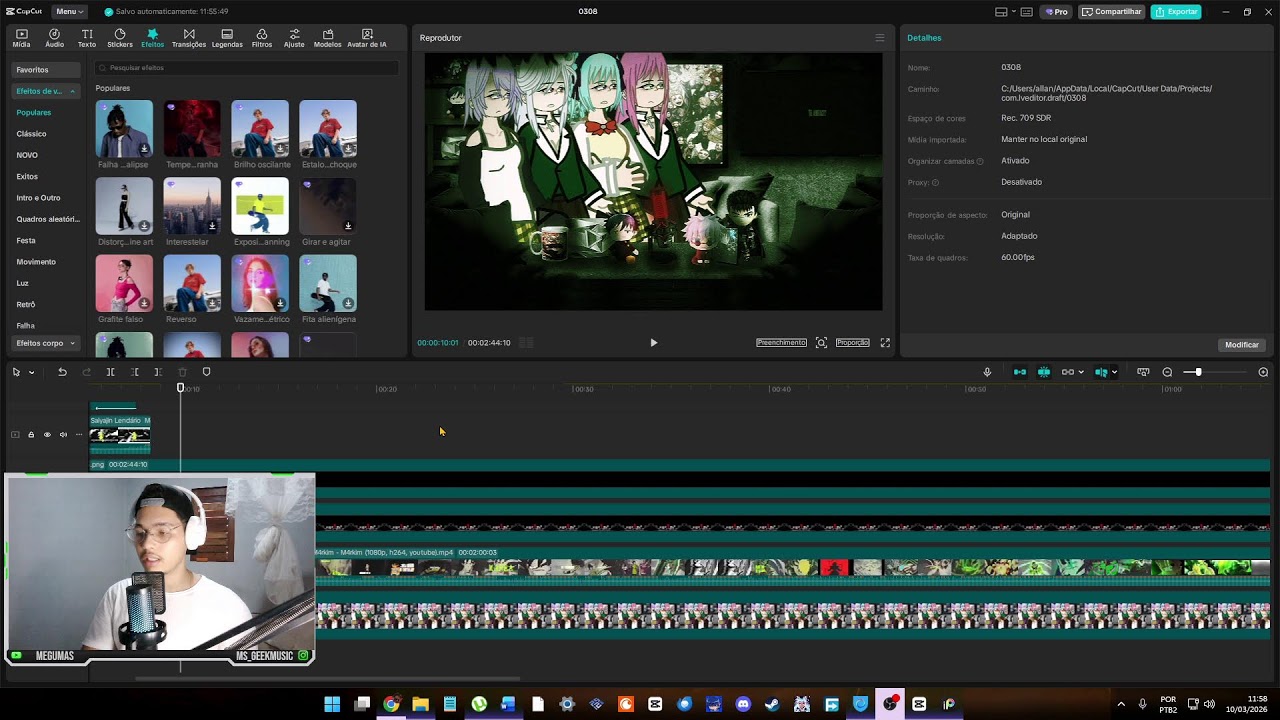1280x720 pixels.
Task: Play the preview video
Action: pyautogui.click(x=654, y=343)
